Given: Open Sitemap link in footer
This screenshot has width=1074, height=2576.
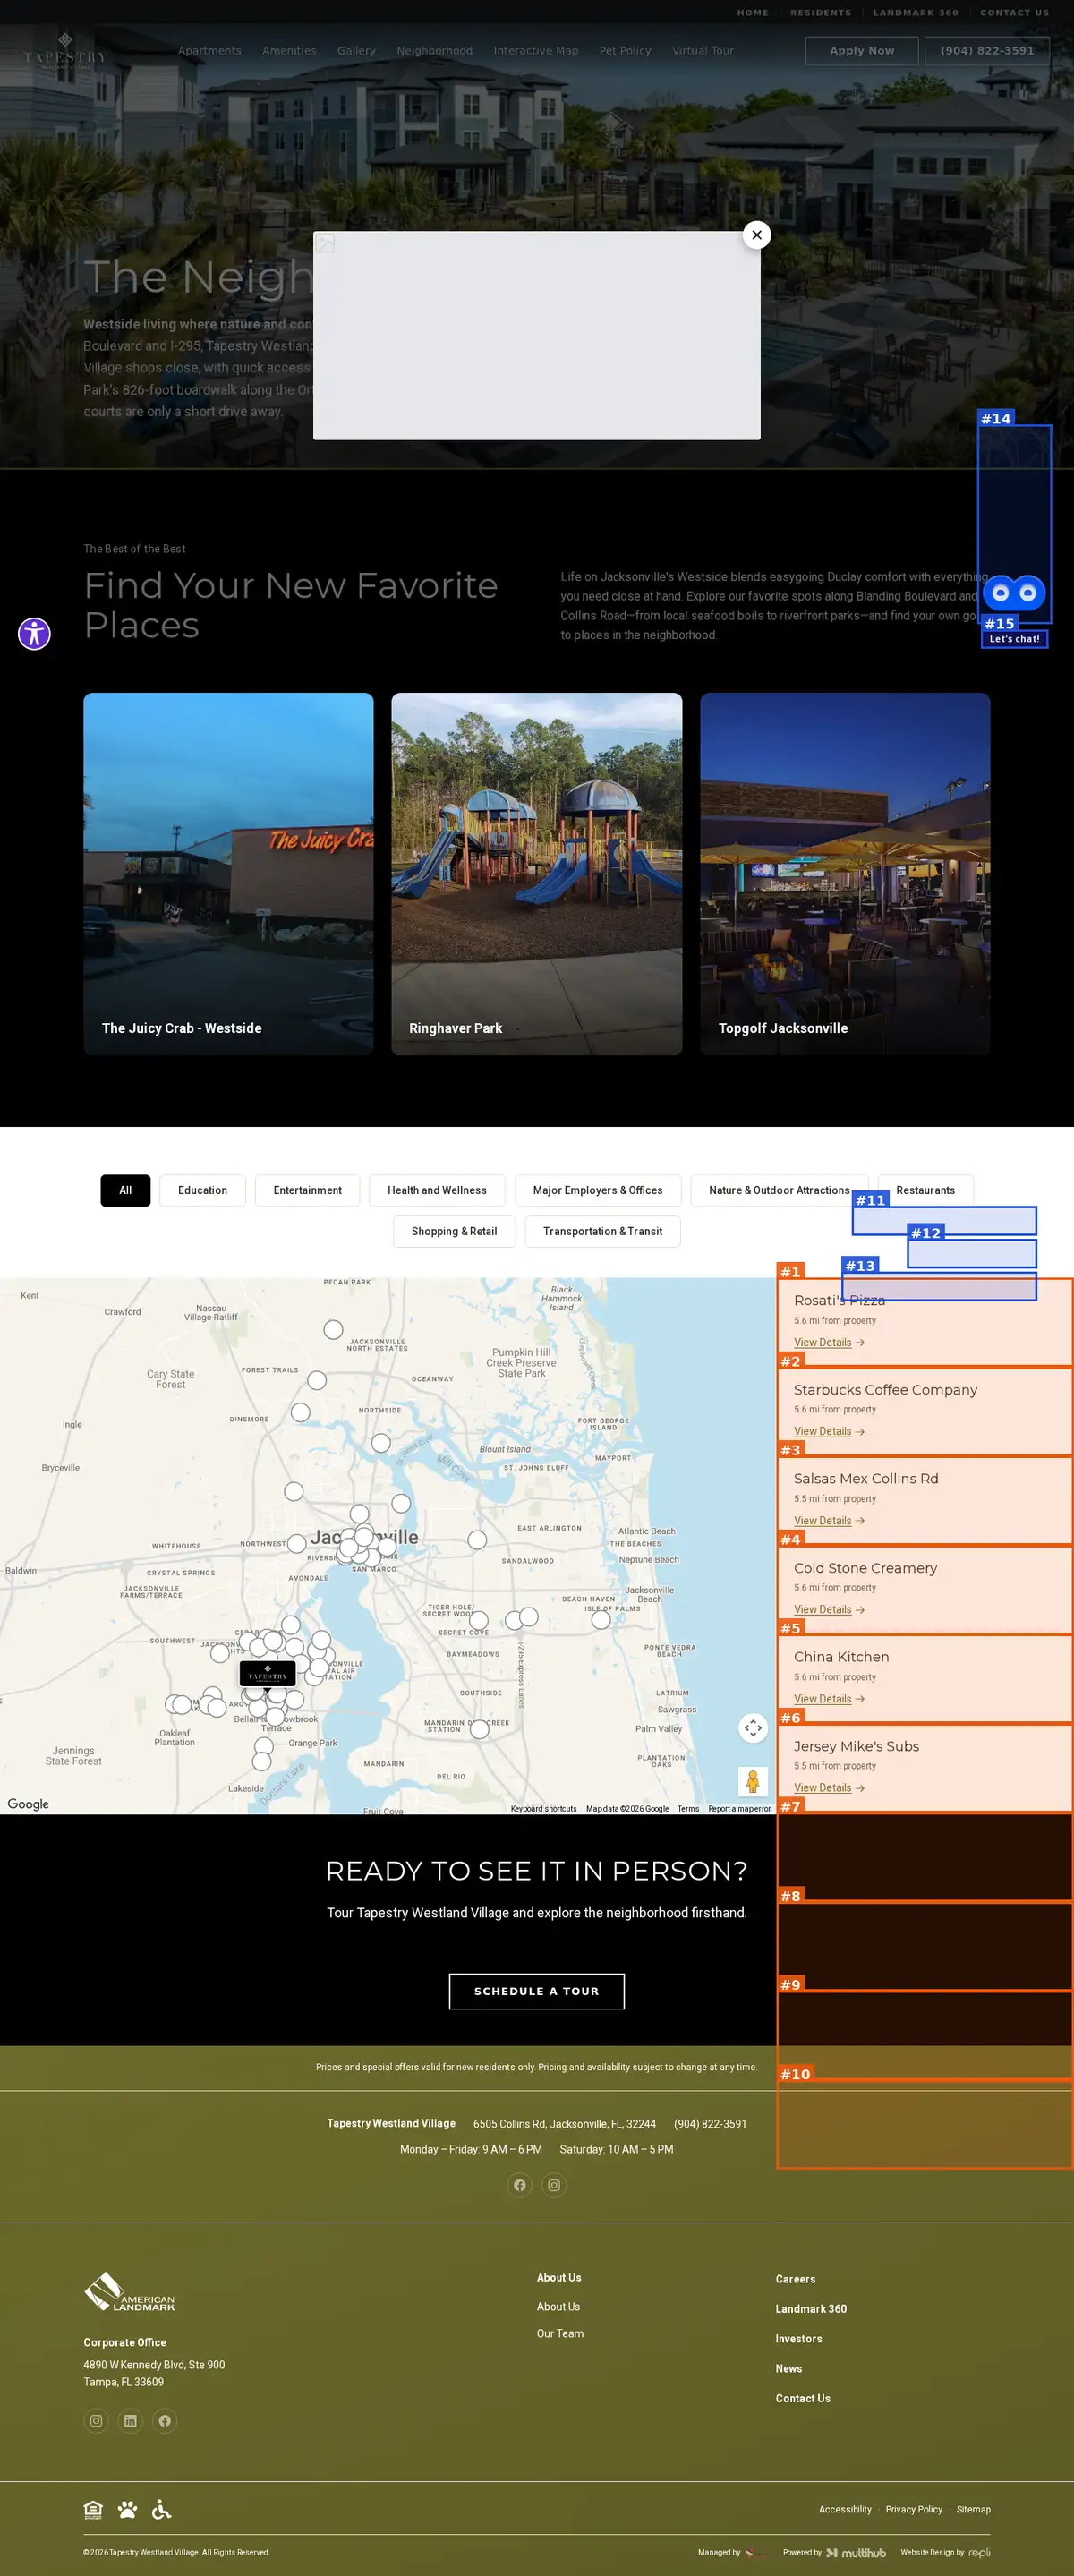Looking at the screenshot, I should (x=973, y=2509).
